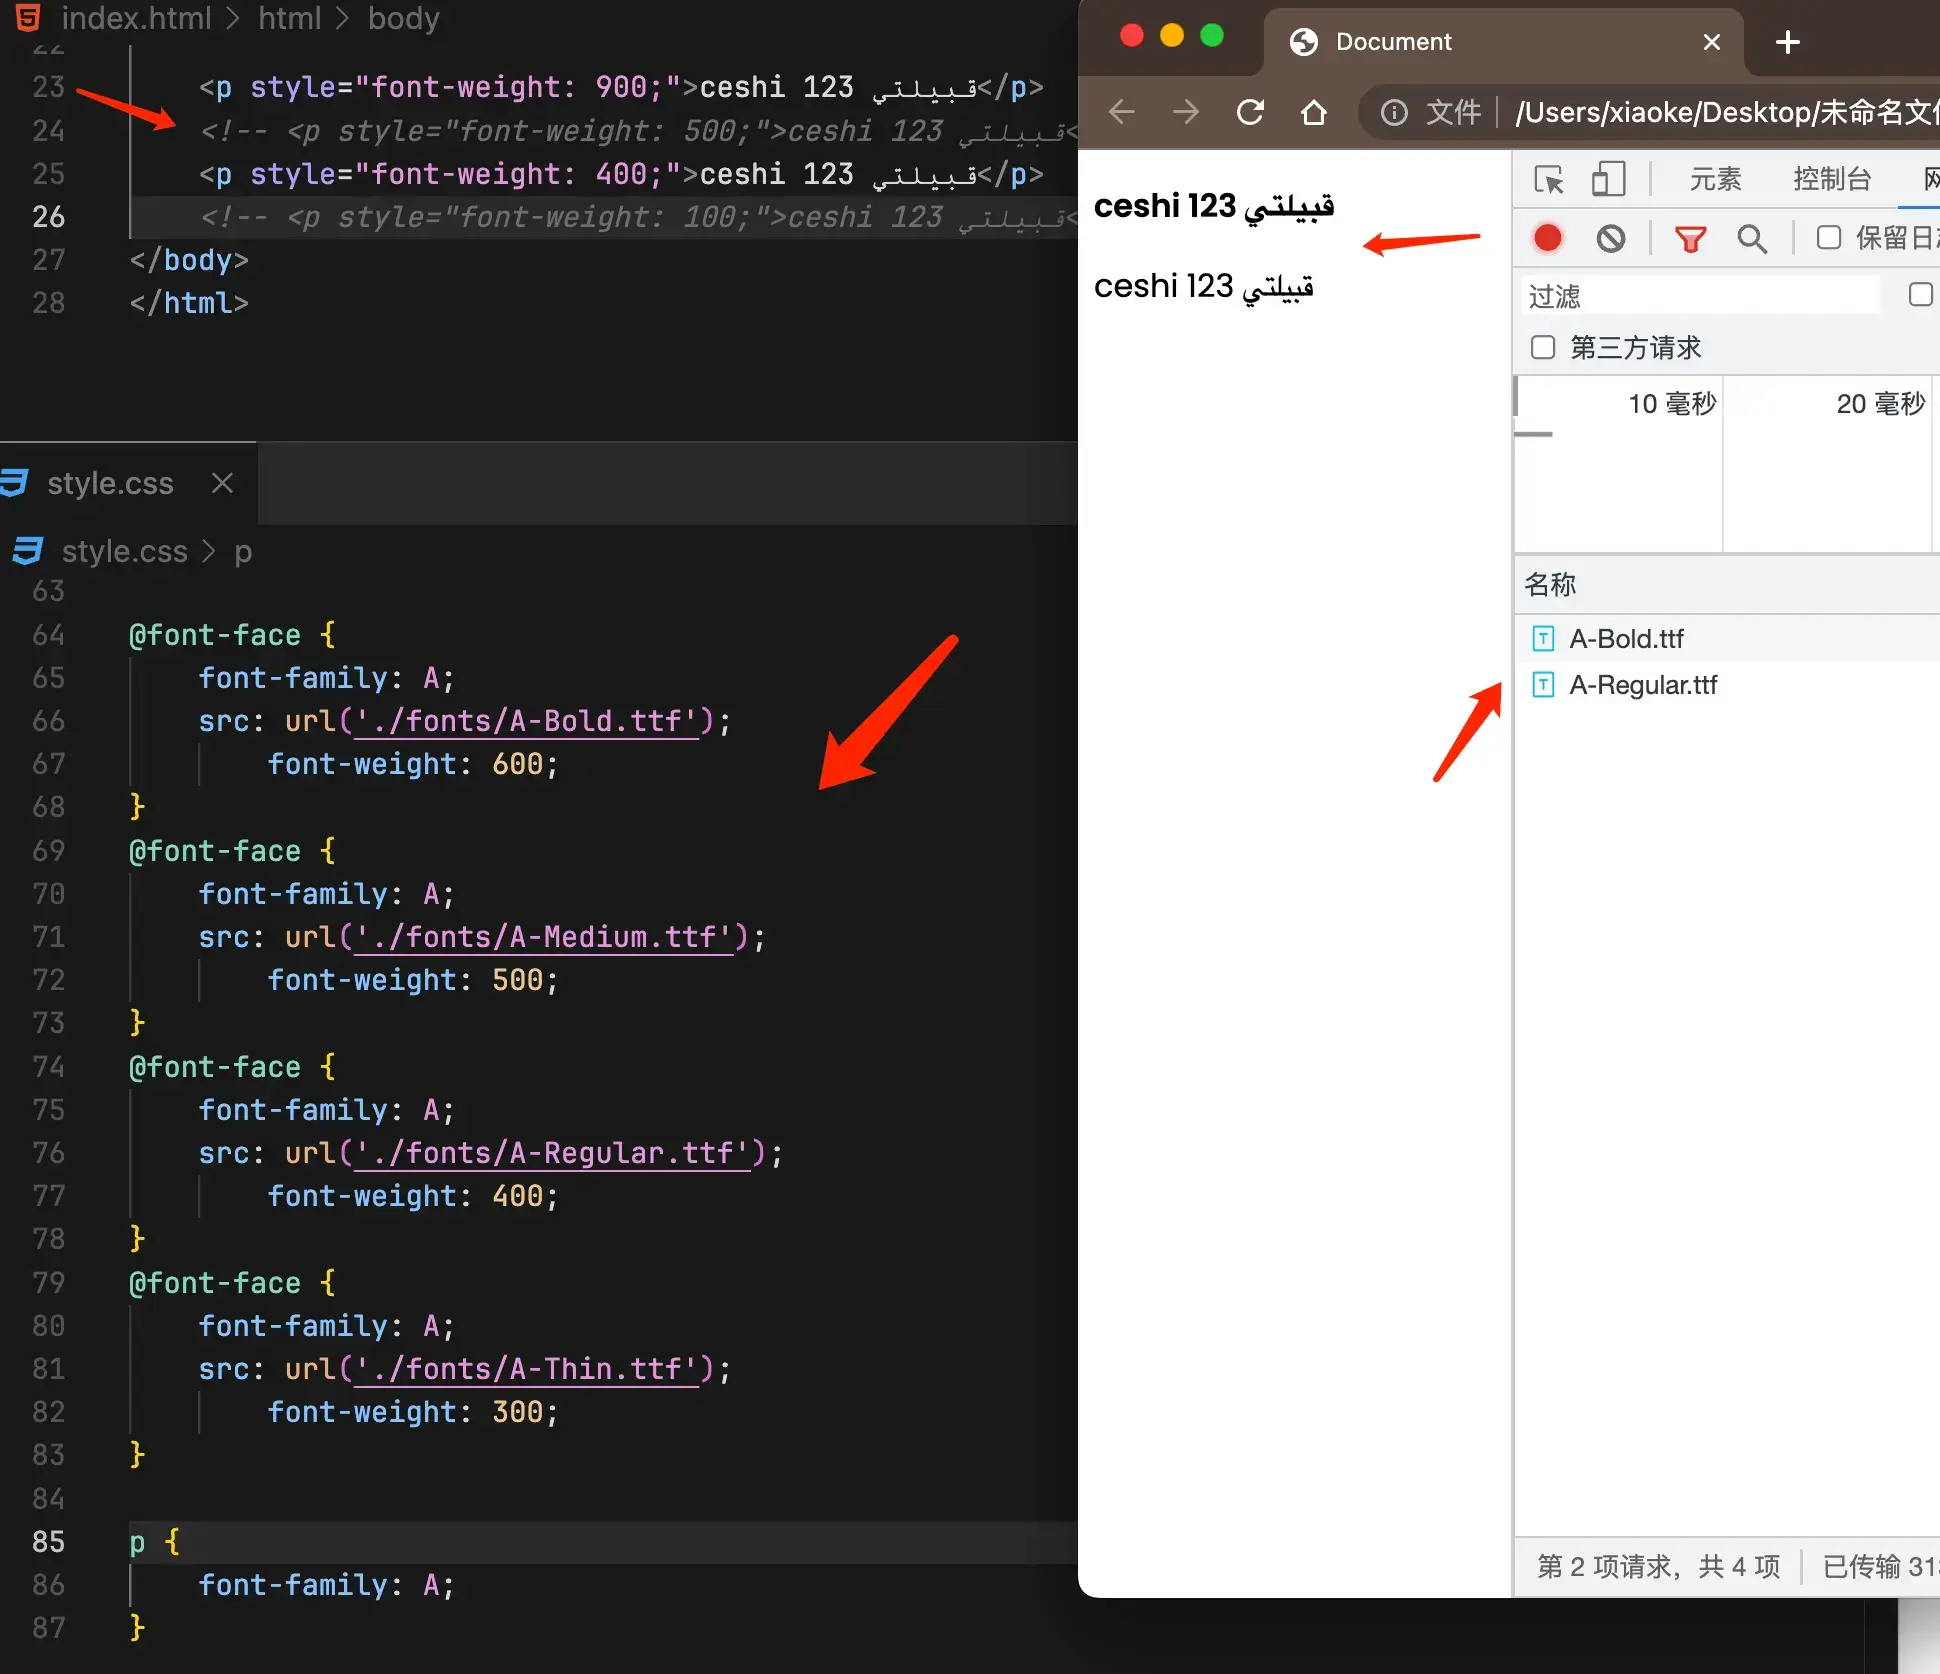This screenshot has width=1940, height=1674.
Task: Switch to the 元素 DevTools tab
Action: tap(1715, 180)
